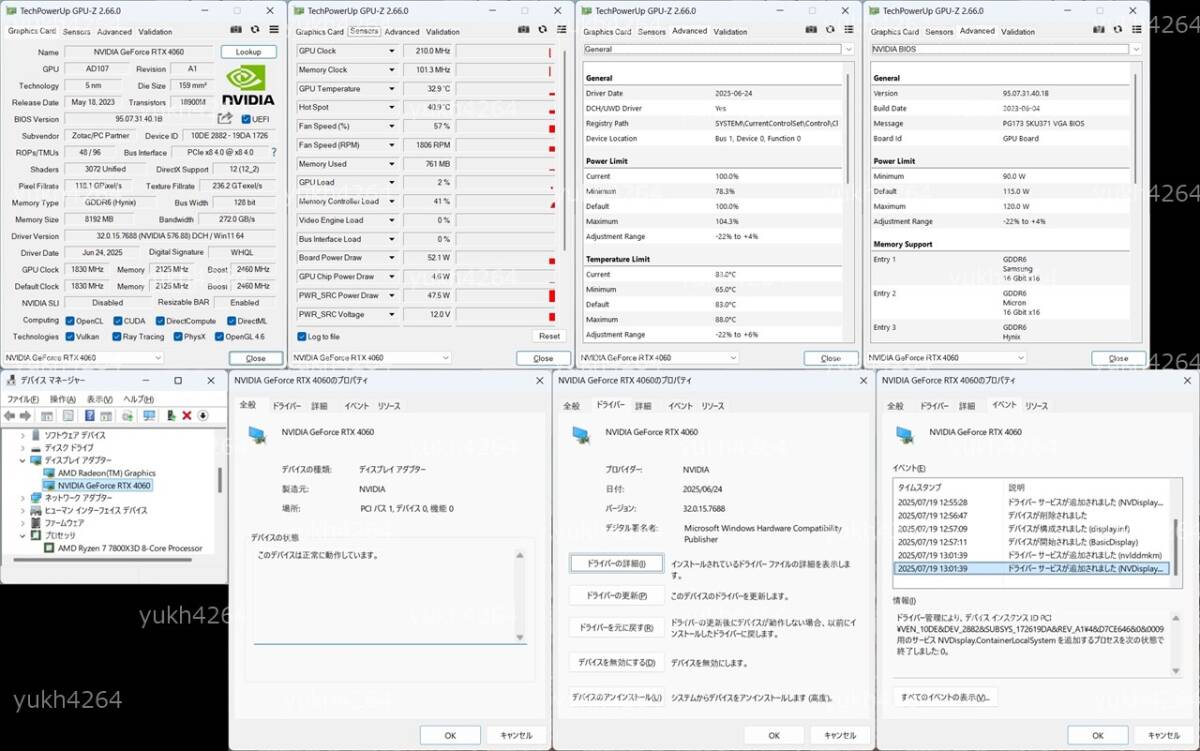Click the monitor scan-hardware icon in Device Manager toolbar

pyautogui.click(x=149, y=415)
